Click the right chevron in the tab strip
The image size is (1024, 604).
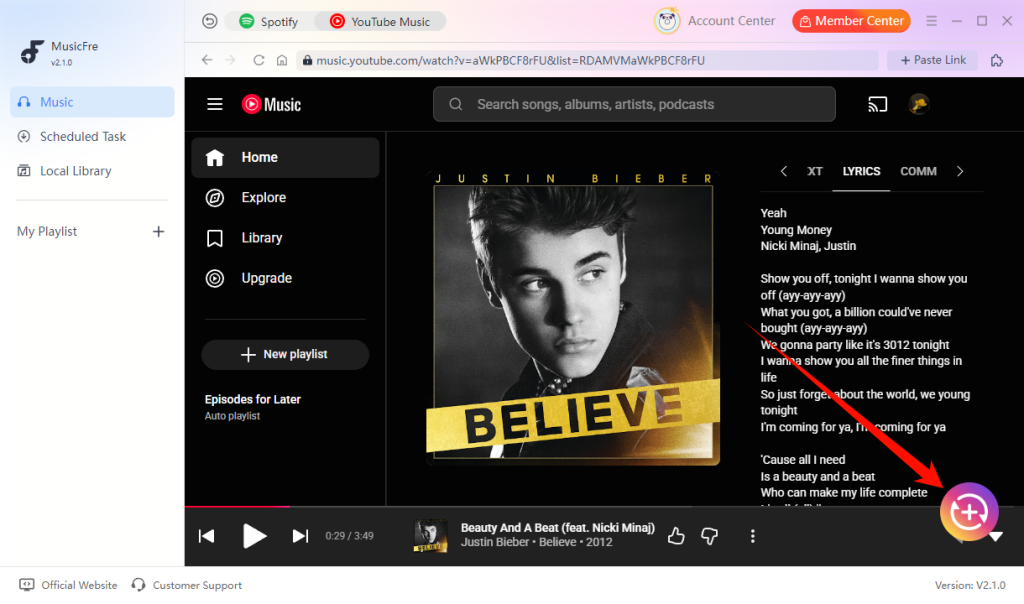tap(960, 171)
